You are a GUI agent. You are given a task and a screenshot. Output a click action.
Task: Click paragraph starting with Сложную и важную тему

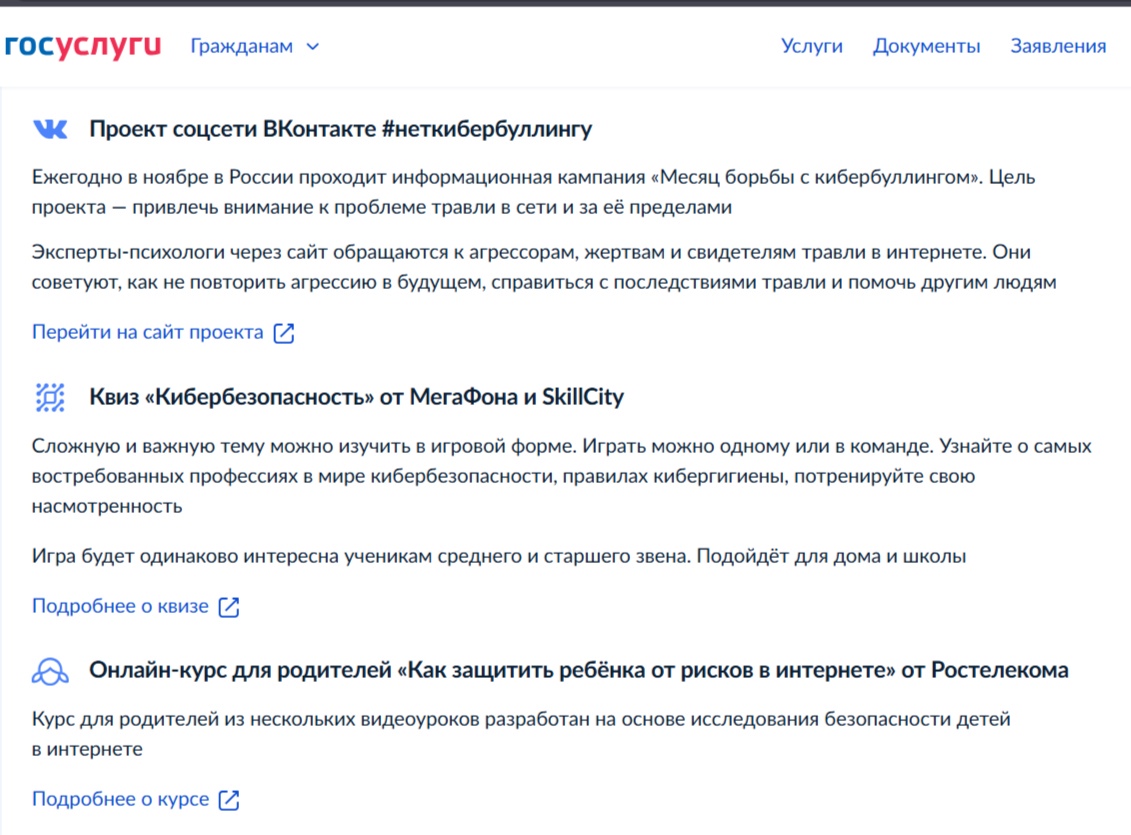[x=561, y=476]
